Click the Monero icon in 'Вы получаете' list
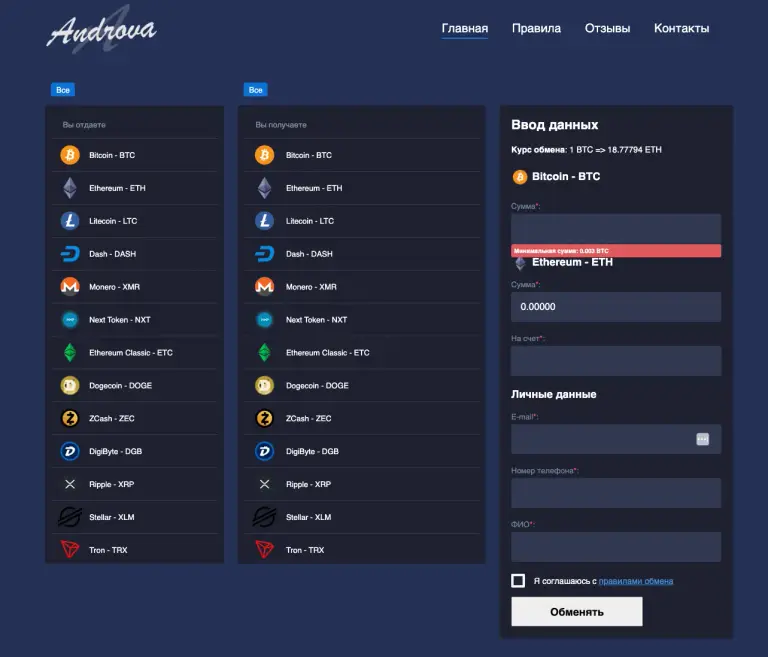The image size is (768, 657). (264, 287)
